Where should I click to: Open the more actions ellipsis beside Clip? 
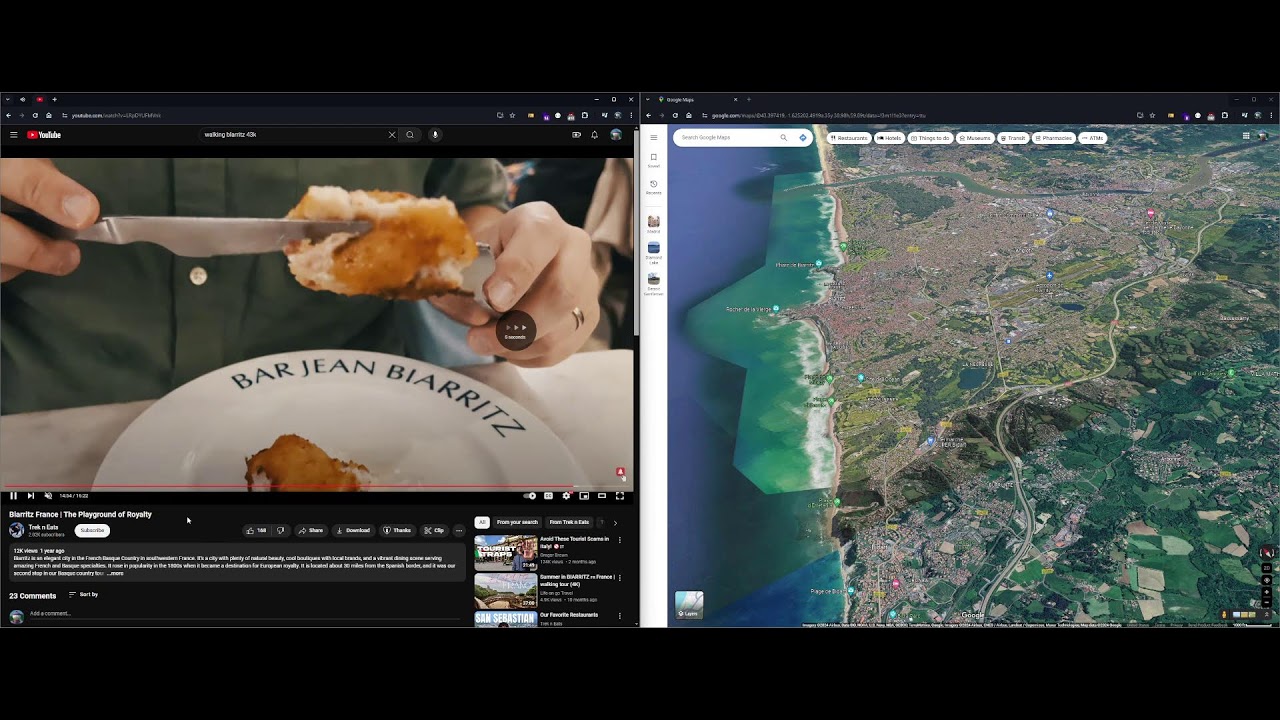click(x=459, y=531)
